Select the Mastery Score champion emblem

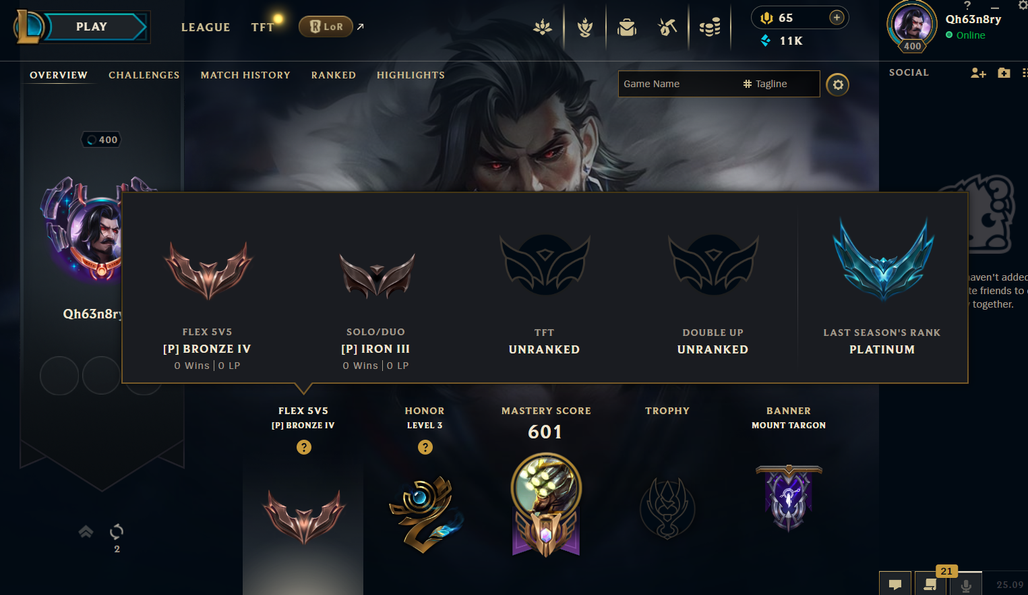[545, 505]
